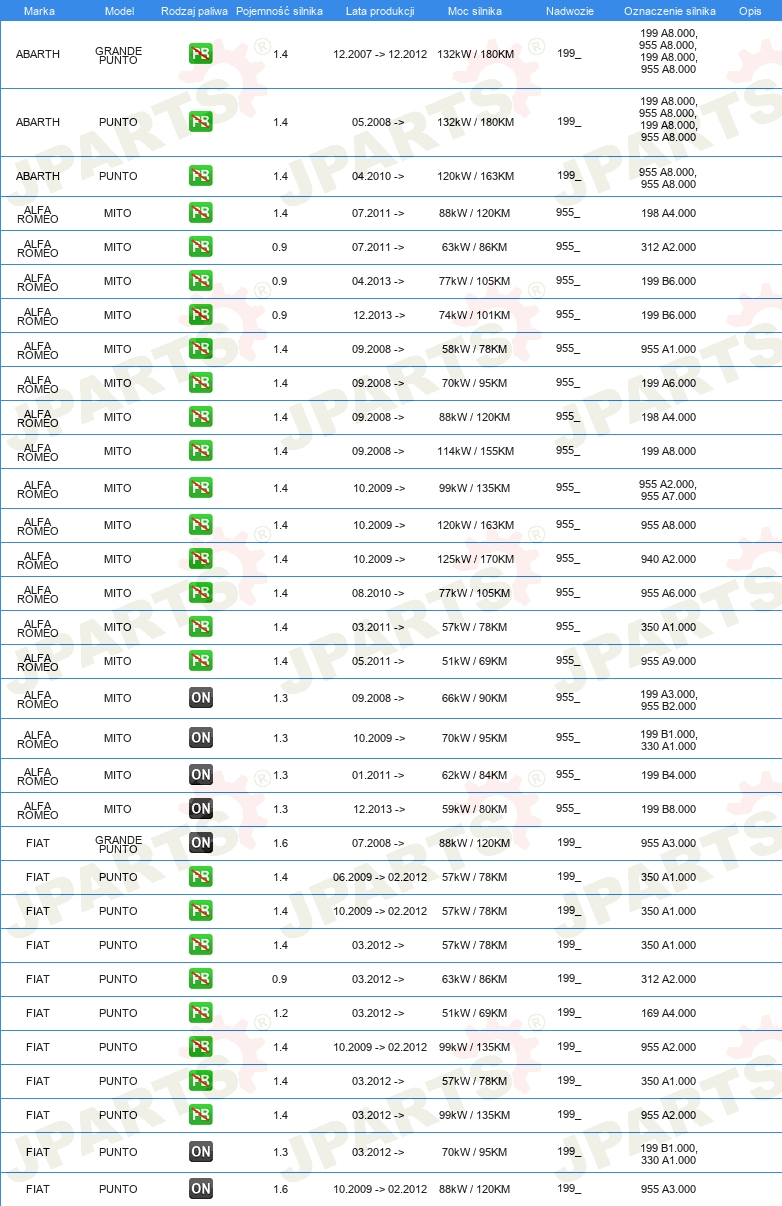Click engine code 312 A2.000 in Mito row
Viewport: 782px width, 1206px height.
669,247
